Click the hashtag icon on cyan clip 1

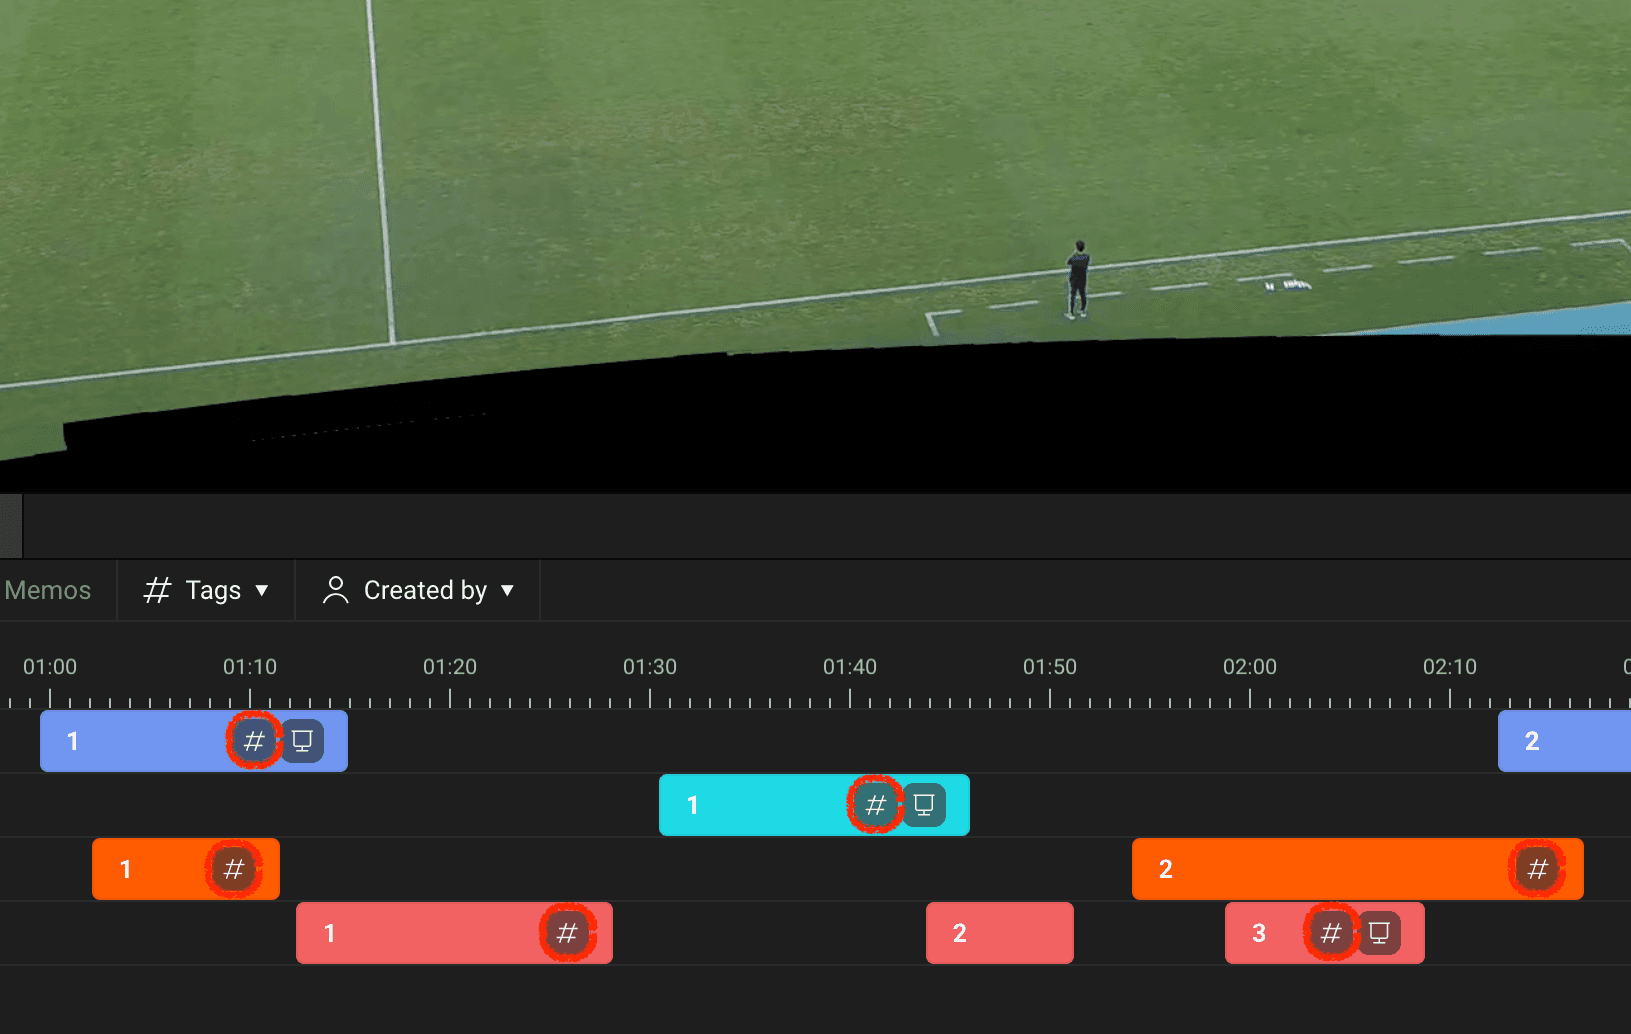click(x=876, y=805)
